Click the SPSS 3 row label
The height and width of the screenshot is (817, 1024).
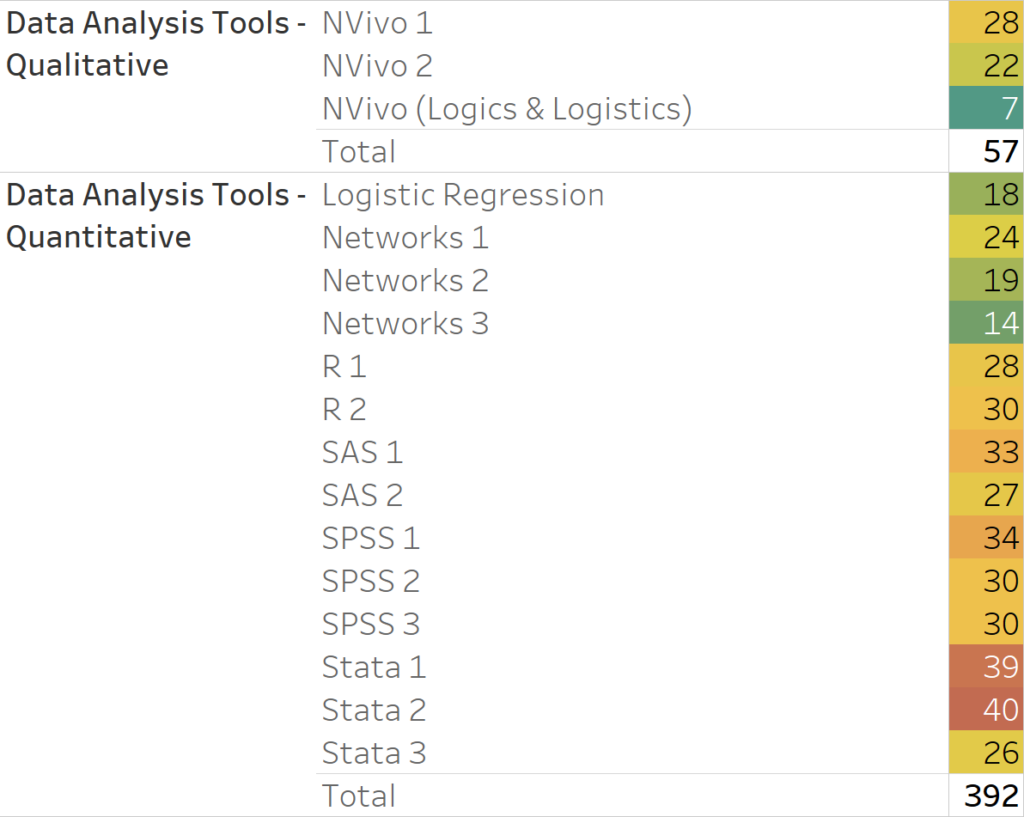point(371,624)
